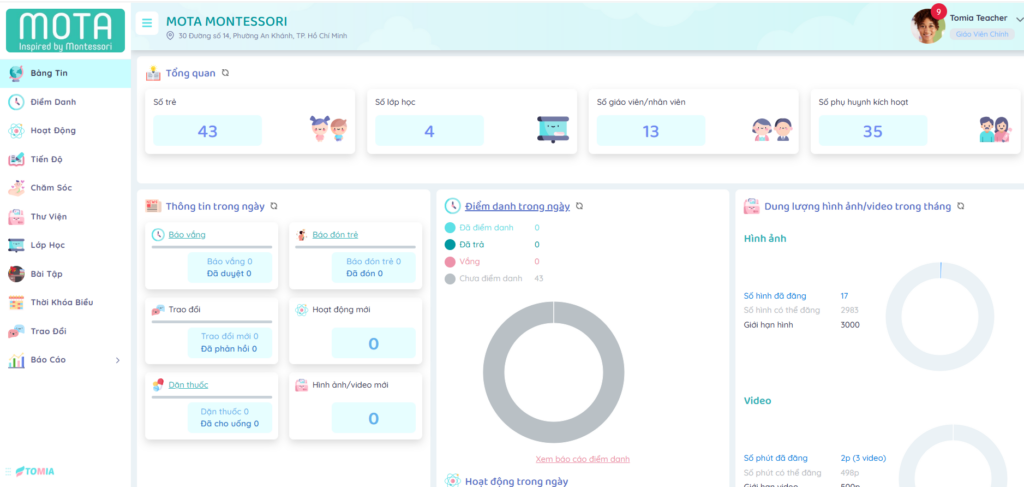Screen dimensions: 1024x487
Task: Click the clock icon beside Điểm danh trong ngày
Action: click(x=452, y=206)
